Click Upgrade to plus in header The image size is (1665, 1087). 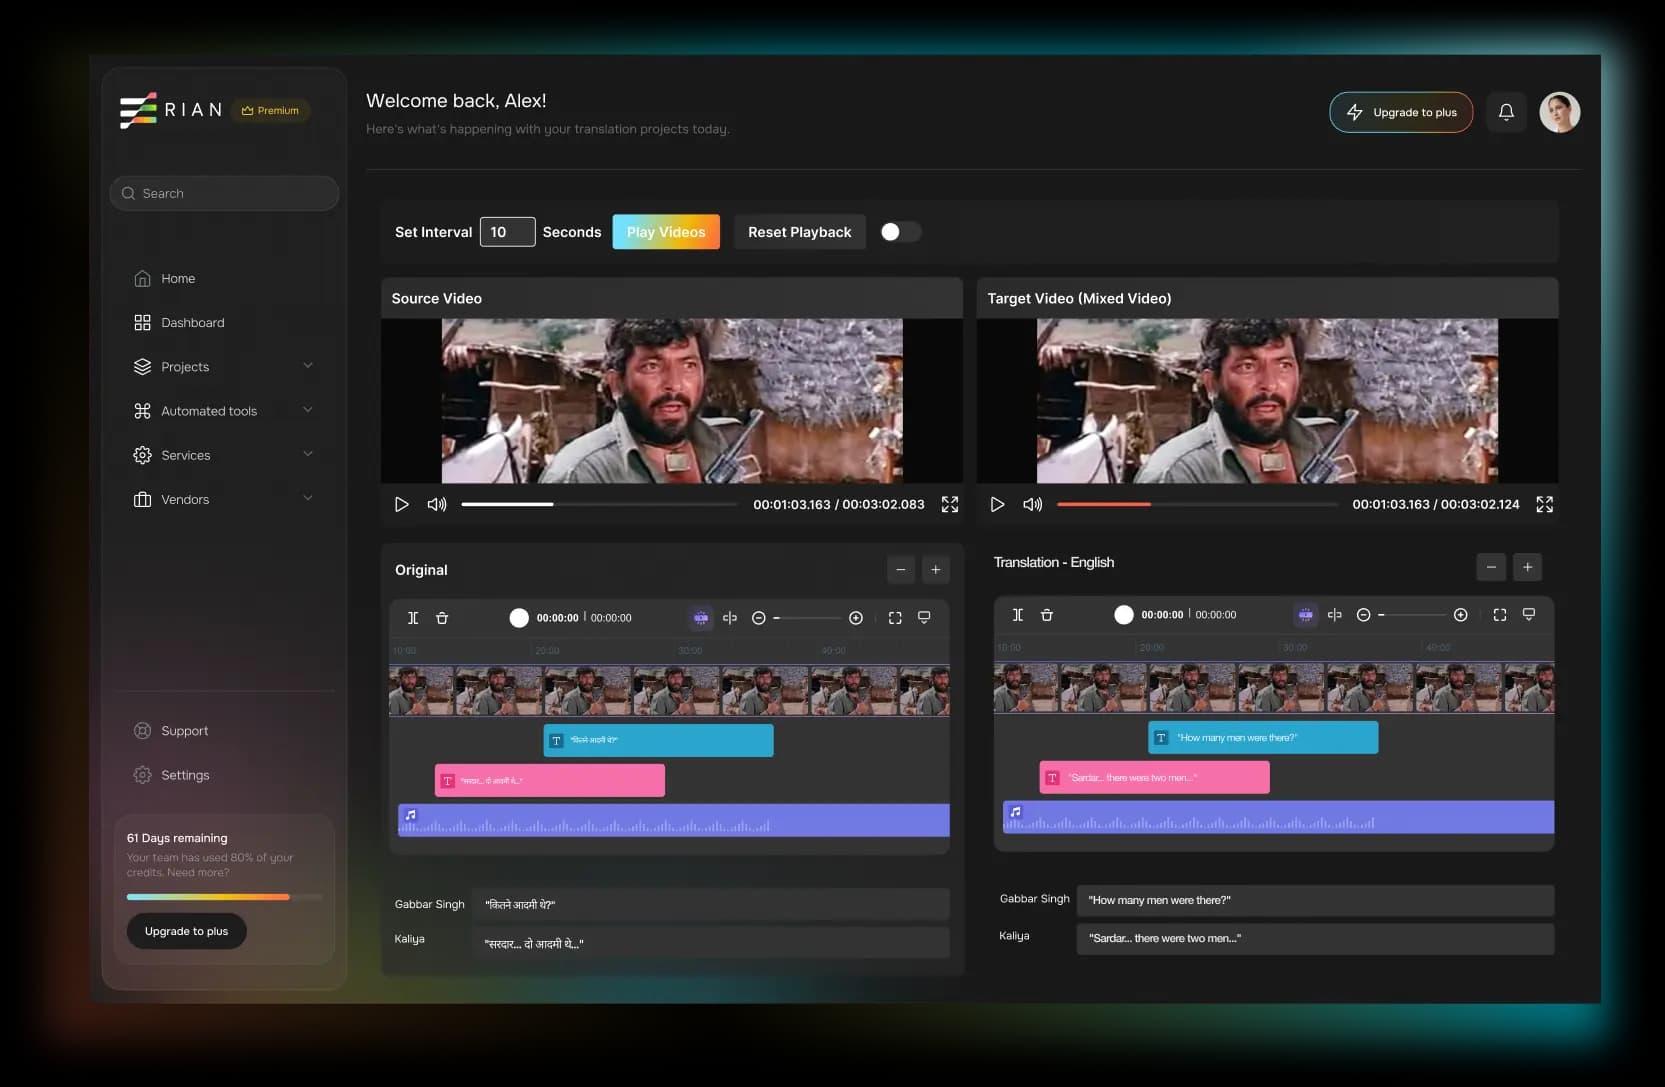point(1401,112)
